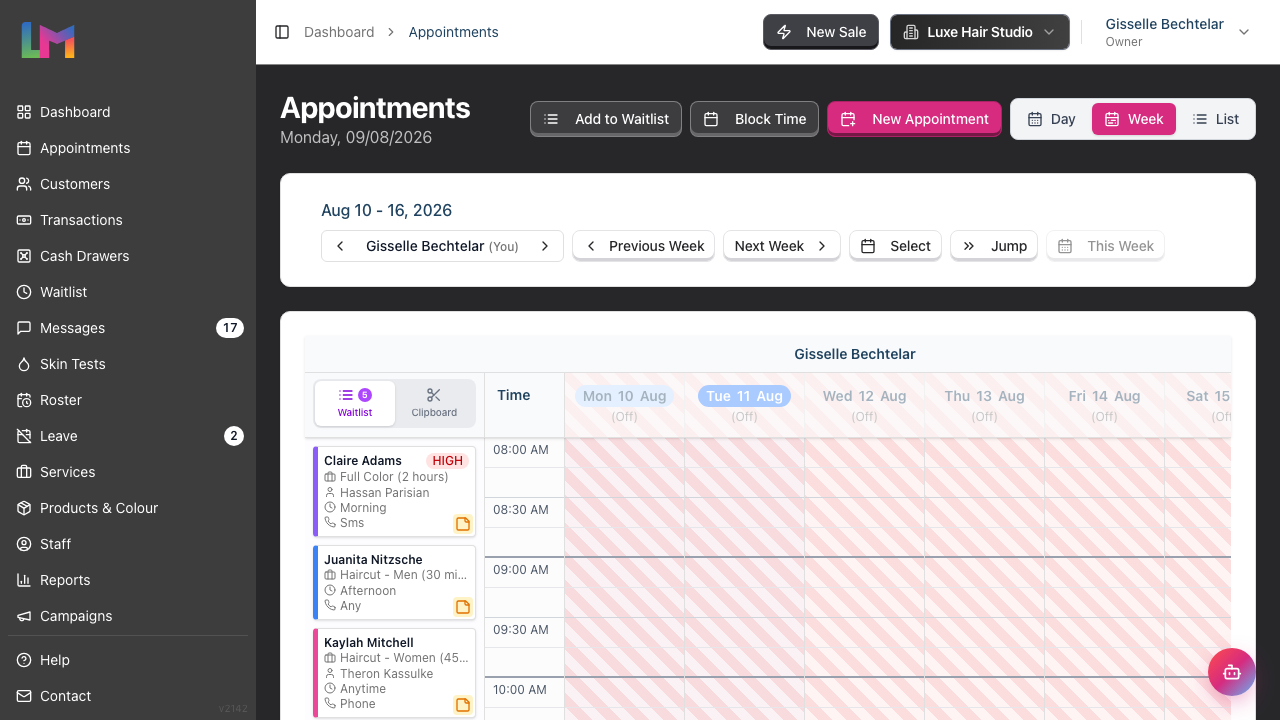The image size is (1280, 720).
Task: Select Tue 11 Aug column header
Action: [x=744, y=404]
